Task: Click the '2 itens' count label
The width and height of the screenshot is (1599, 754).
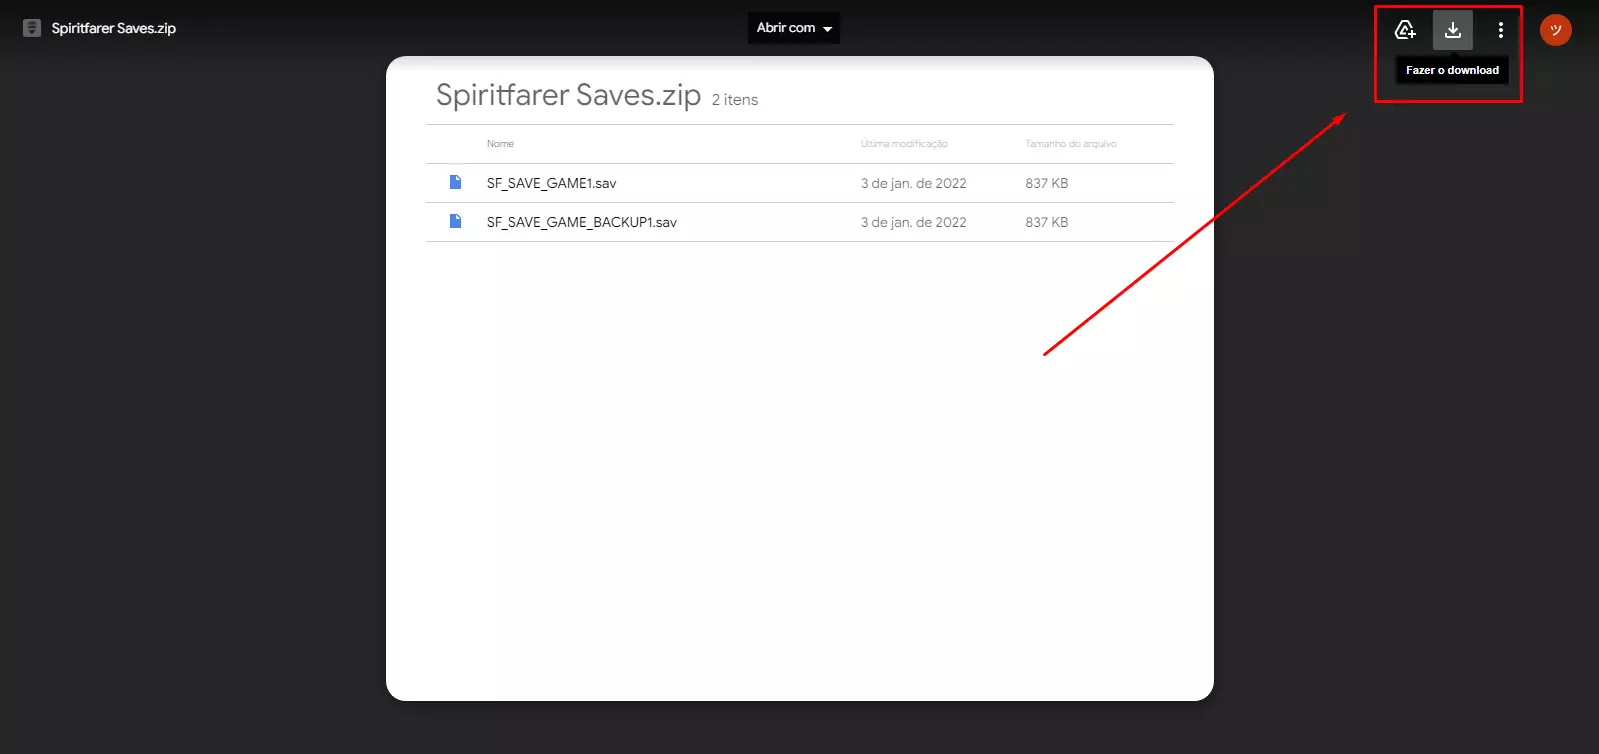Action: click(735, 100)
